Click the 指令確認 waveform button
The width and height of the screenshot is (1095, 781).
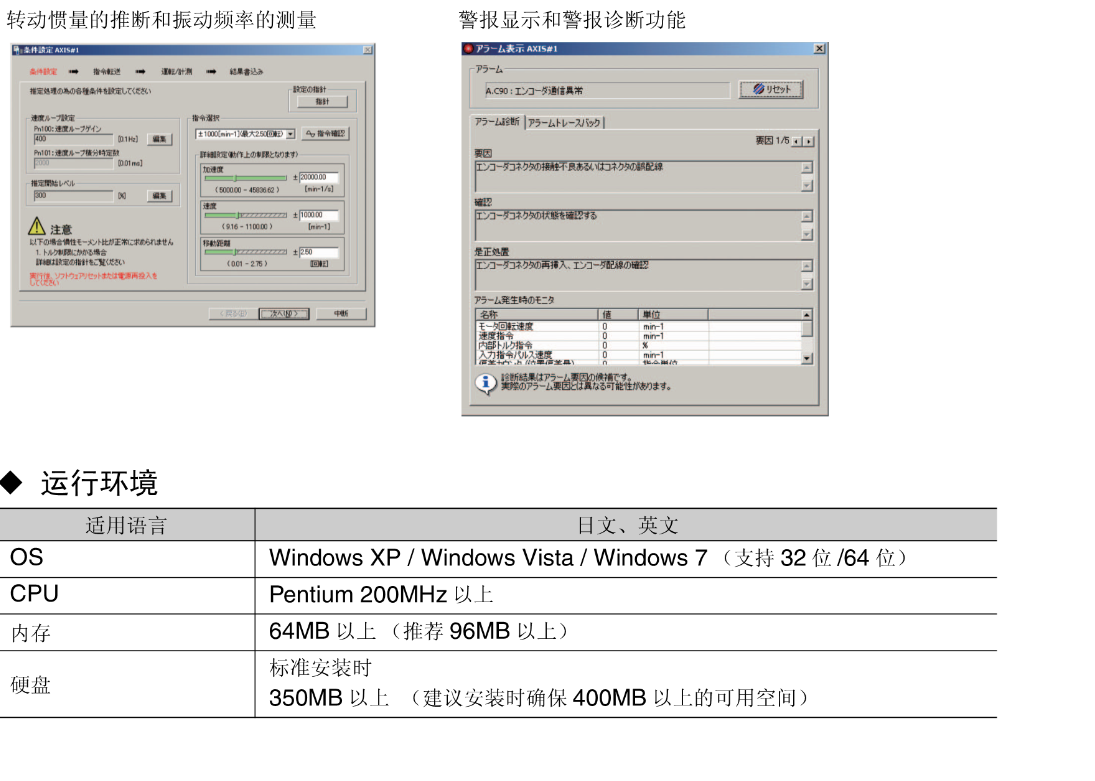[325, 133]
